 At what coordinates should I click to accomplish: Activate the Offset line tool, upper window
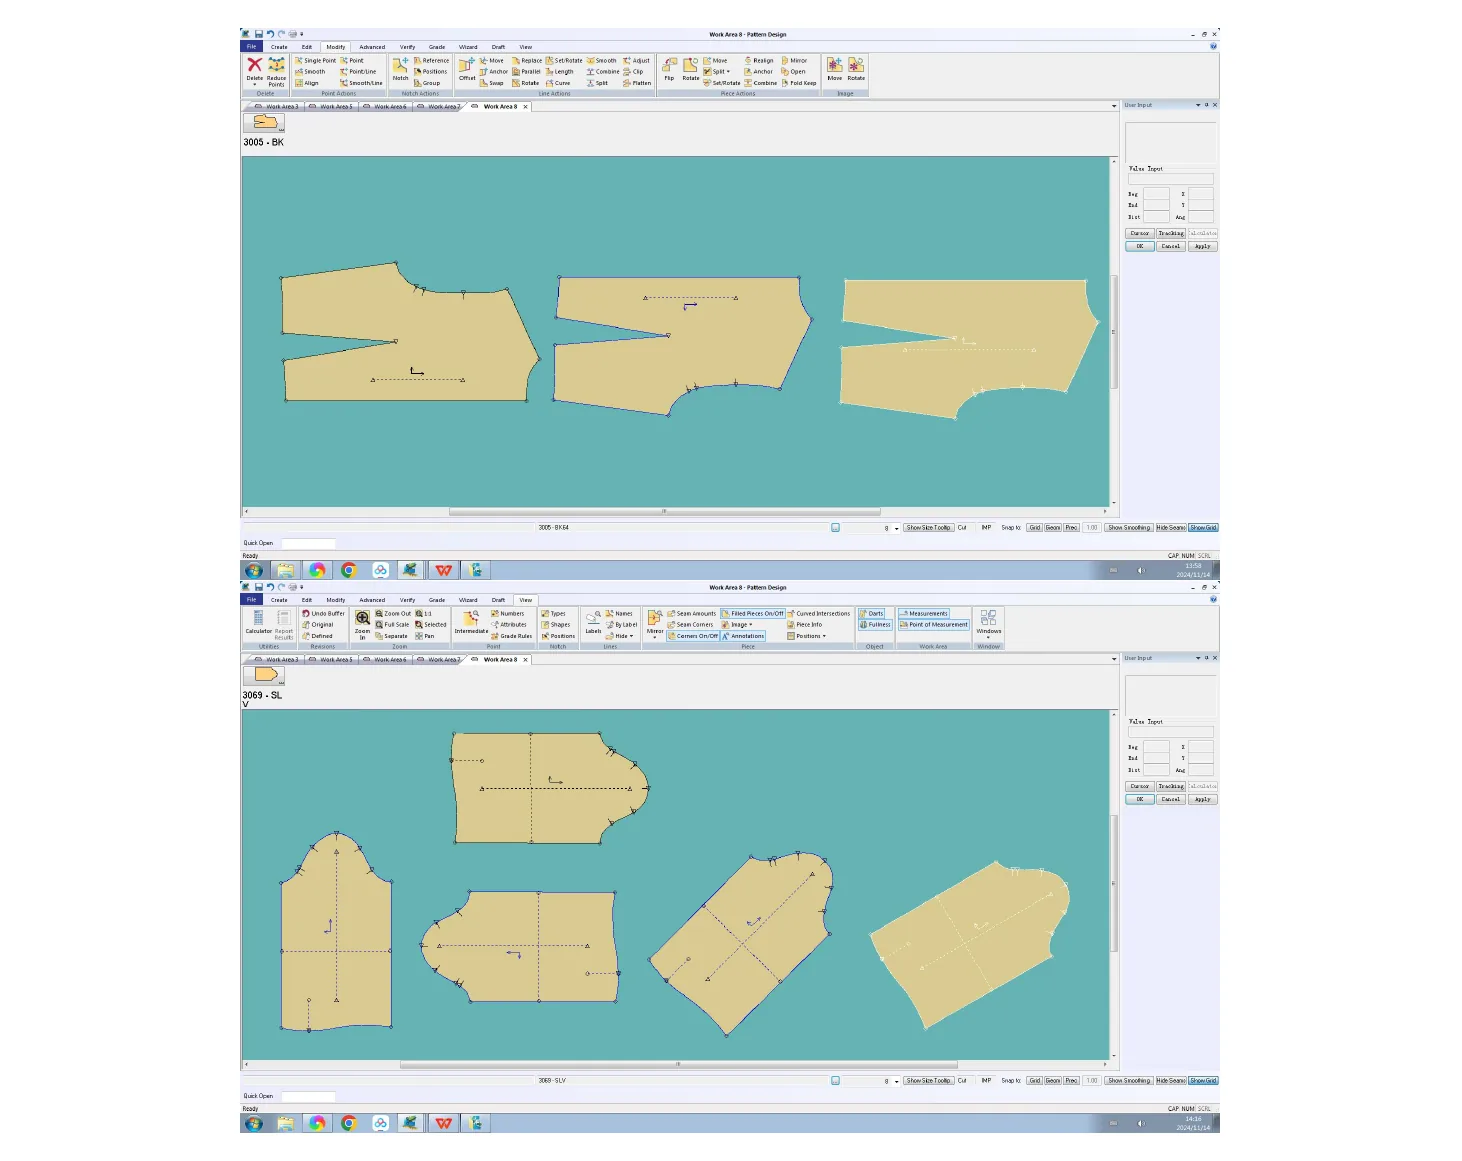467,70
